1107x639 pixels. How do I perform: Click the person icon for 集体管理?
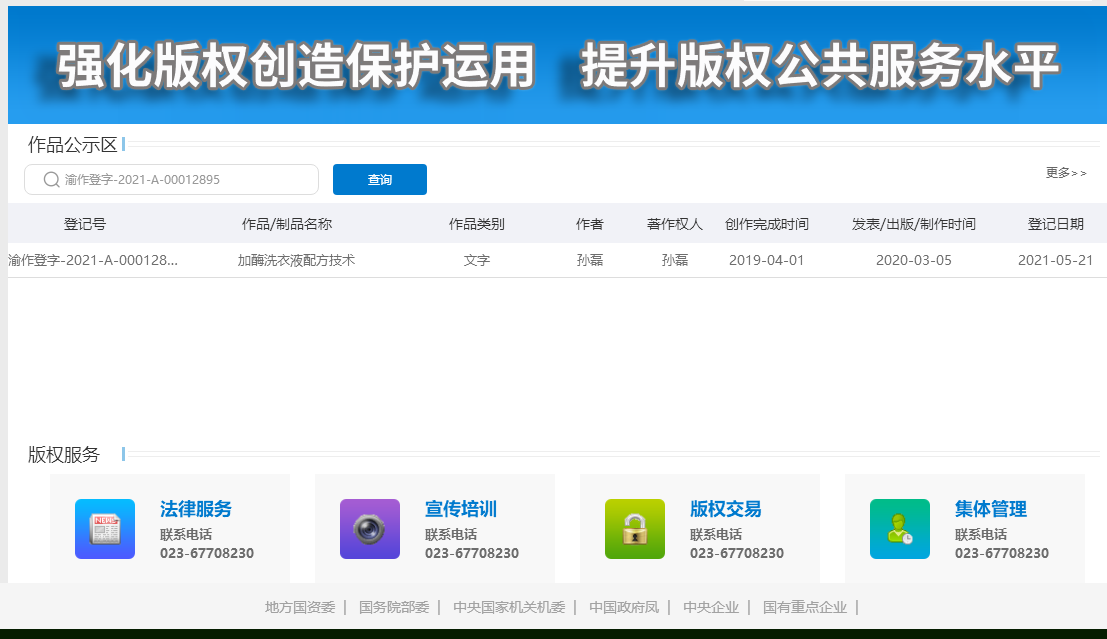900,529
